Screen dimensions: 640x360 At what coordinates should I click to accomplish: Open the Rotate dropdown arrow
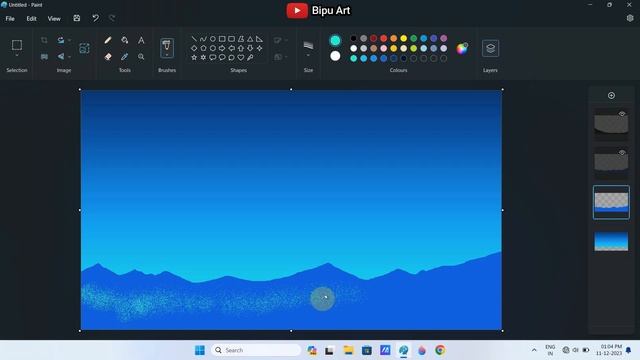[69, 40]
